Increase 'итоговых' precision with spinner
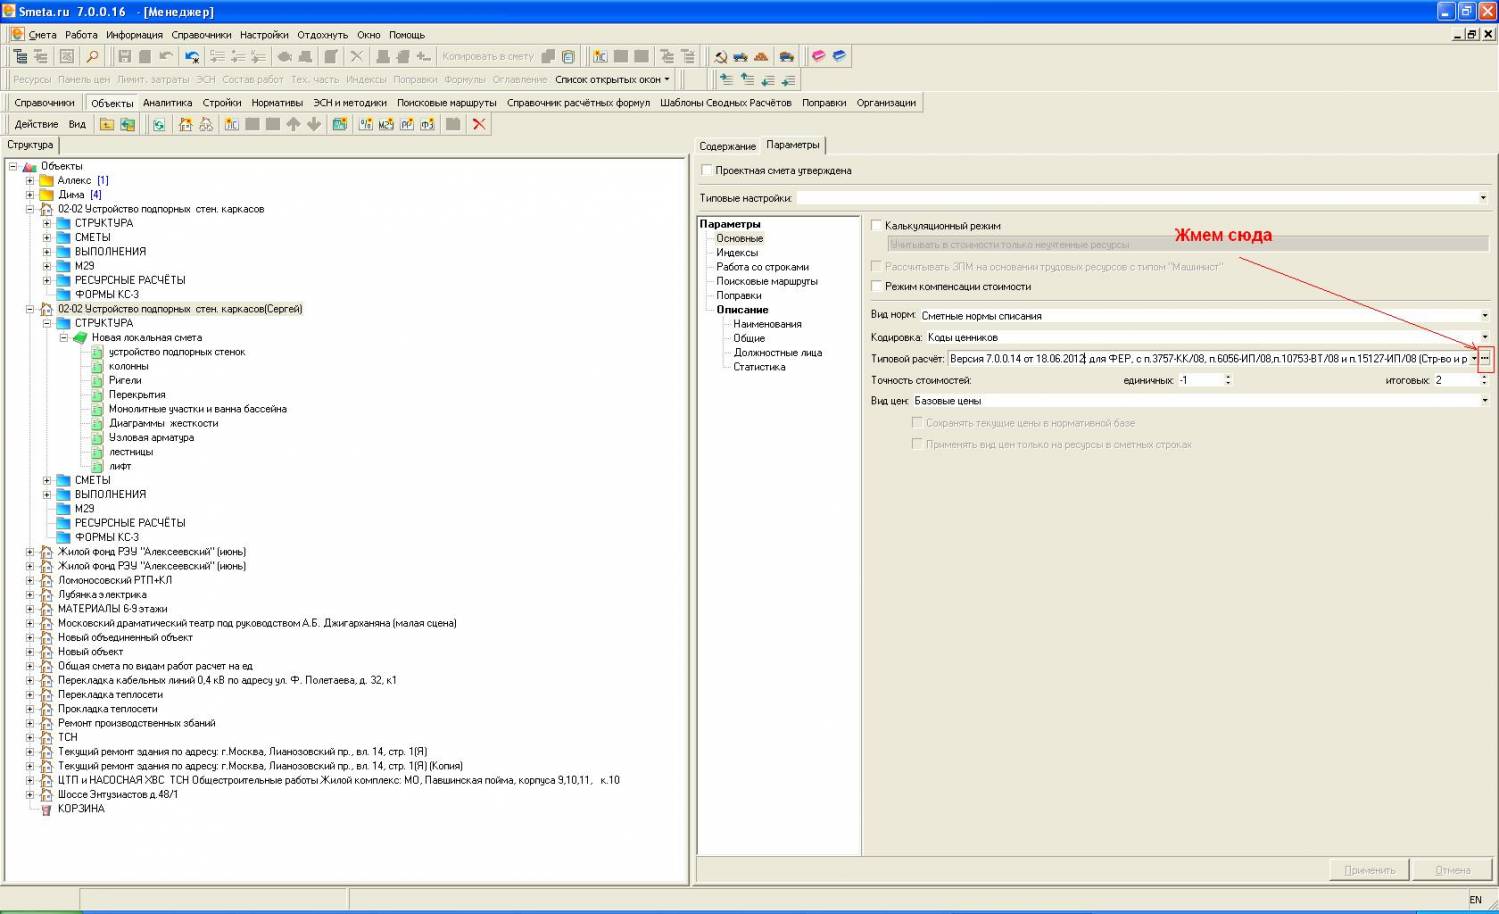This screenshot has width=1499, height=914. (x=1484, y=377)
